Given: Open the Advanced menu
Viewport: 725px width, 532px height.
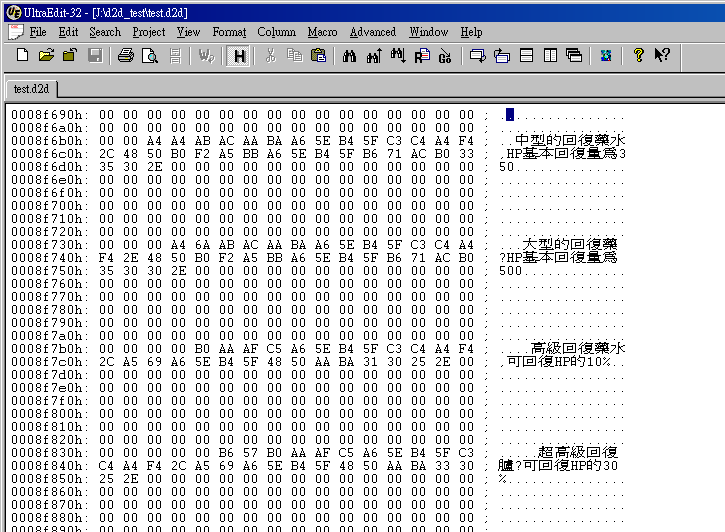Looking at the screenshot, I should point(373,32).
